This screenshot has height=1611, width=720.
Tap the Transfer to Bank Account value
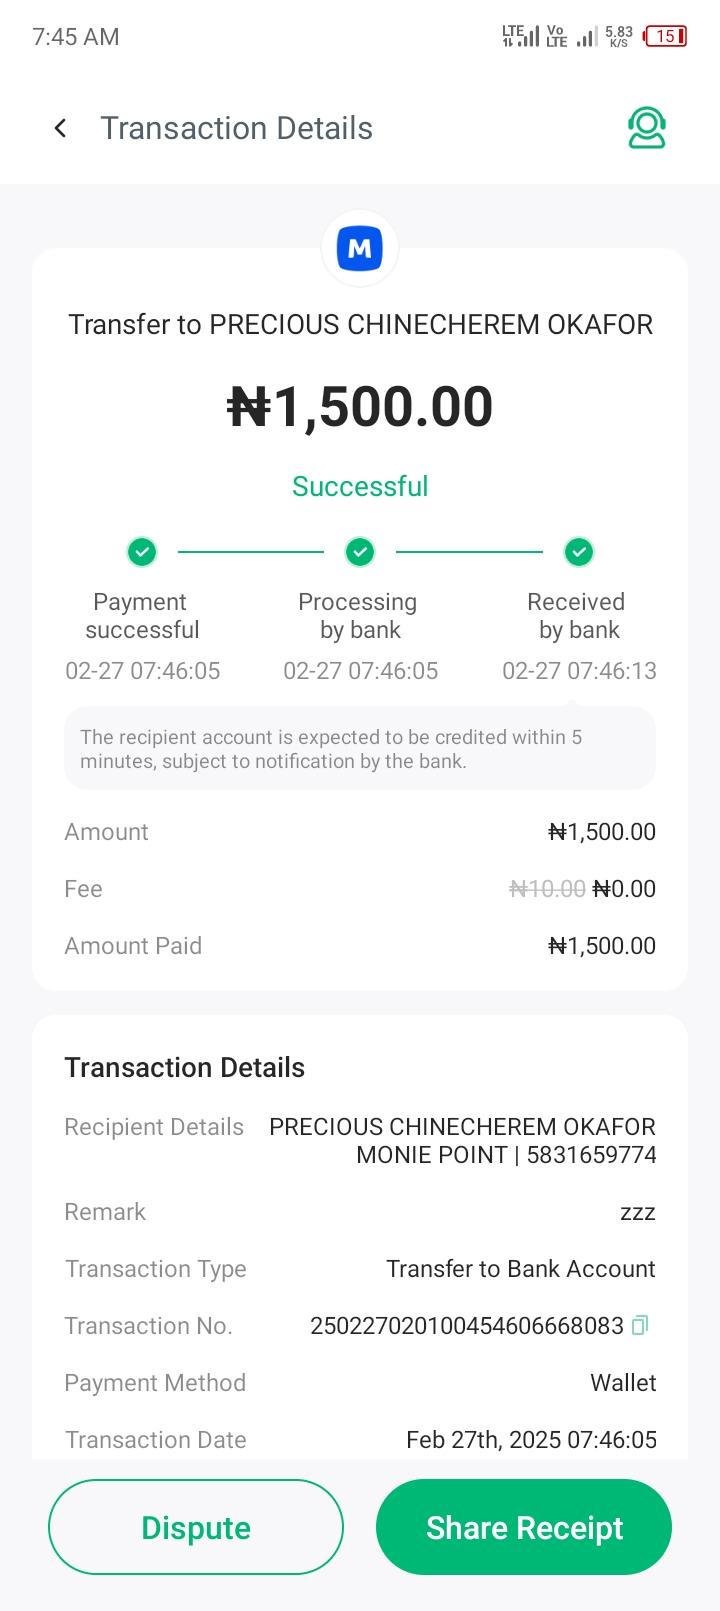(521, 1269)
